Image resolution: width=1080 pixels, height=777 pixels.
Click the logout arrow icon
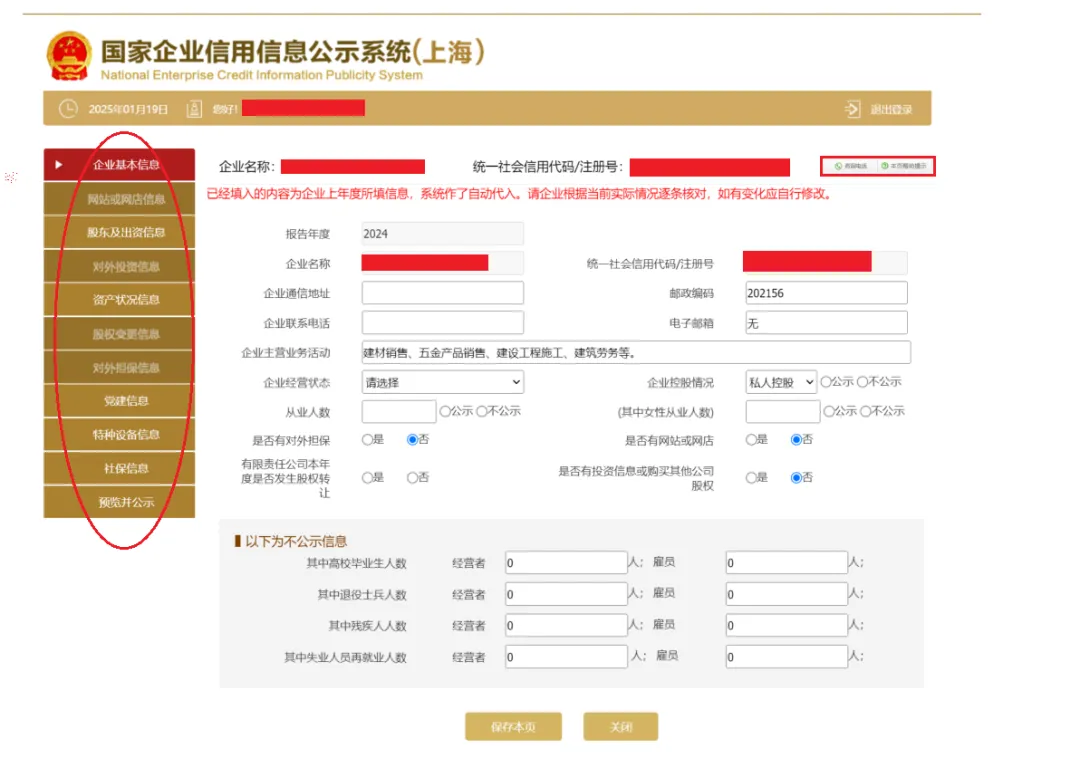853,109
